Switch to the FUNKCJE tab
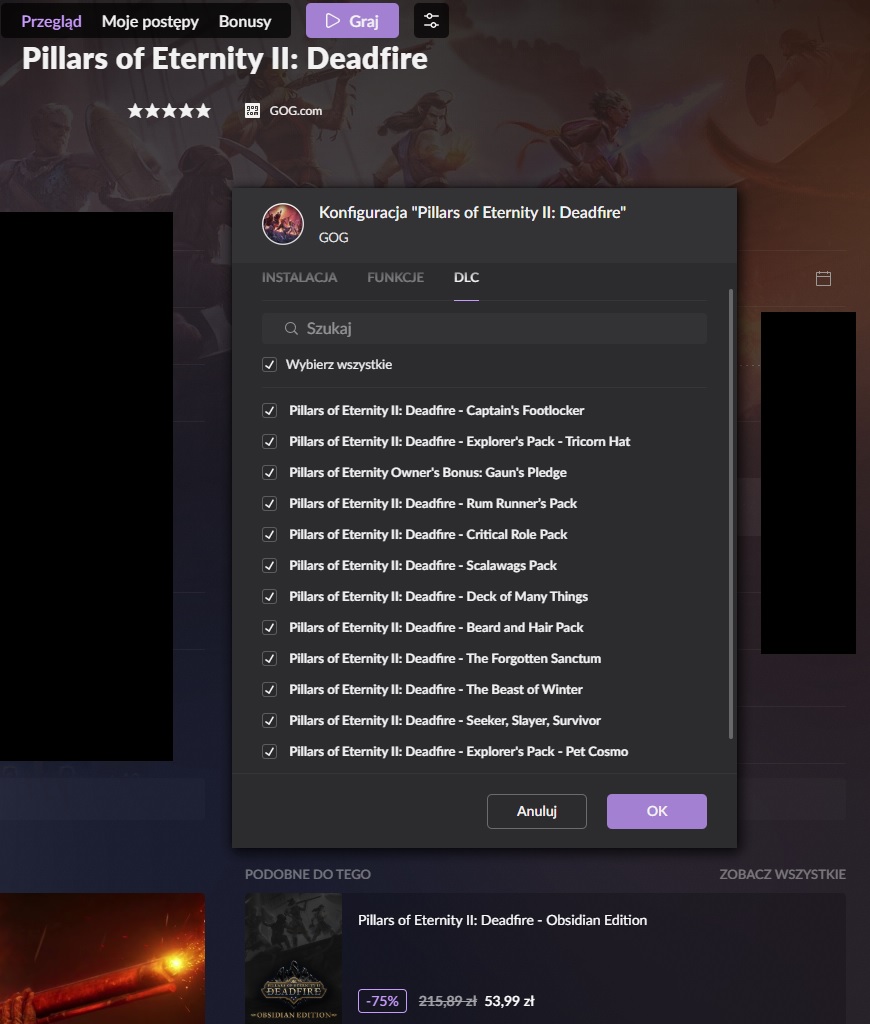 (x=395, y=278)
